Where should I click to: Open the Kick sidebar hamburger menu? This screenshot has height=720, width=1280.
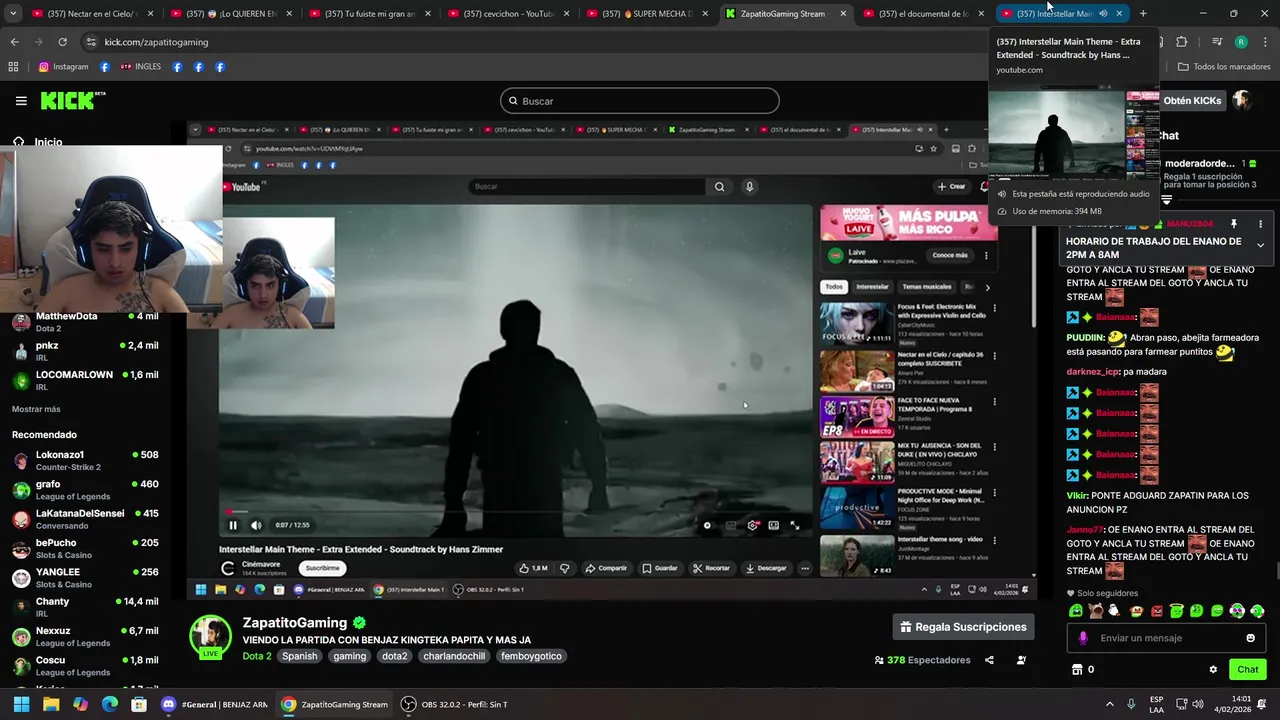click(21, 100)
